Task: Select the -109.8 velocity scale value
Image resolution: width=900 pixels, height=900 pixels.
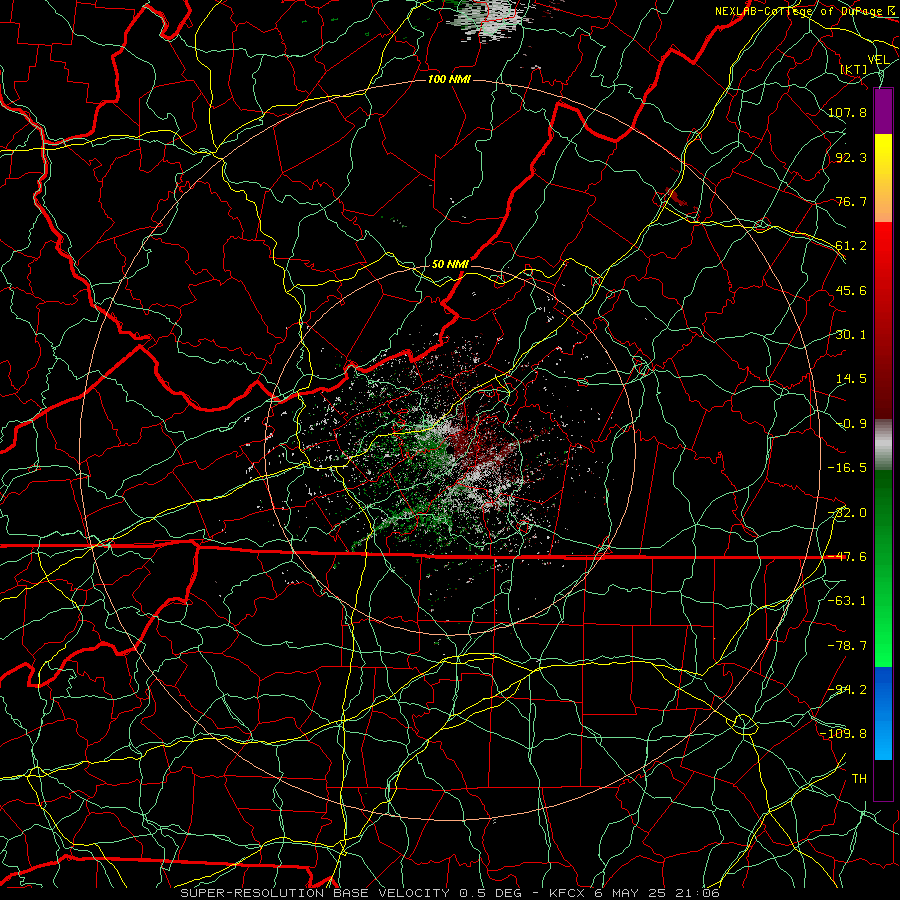Action: pyautogui.click(x=844, y=734)
